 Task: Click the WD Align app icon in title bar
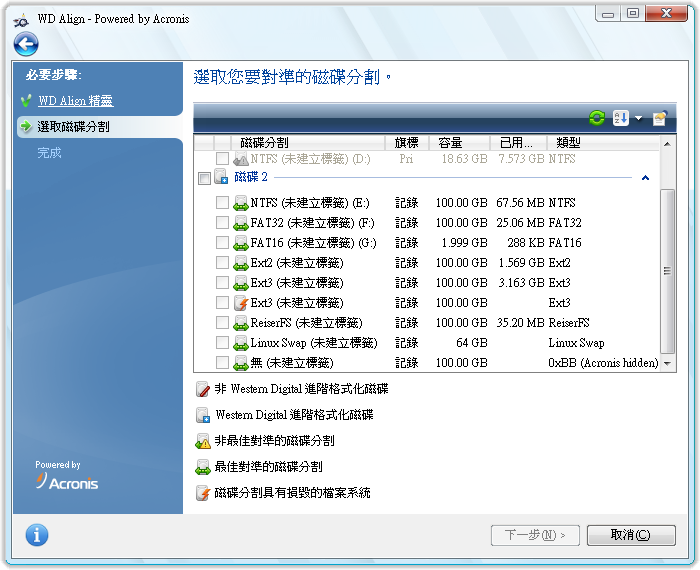click(21, 20)
